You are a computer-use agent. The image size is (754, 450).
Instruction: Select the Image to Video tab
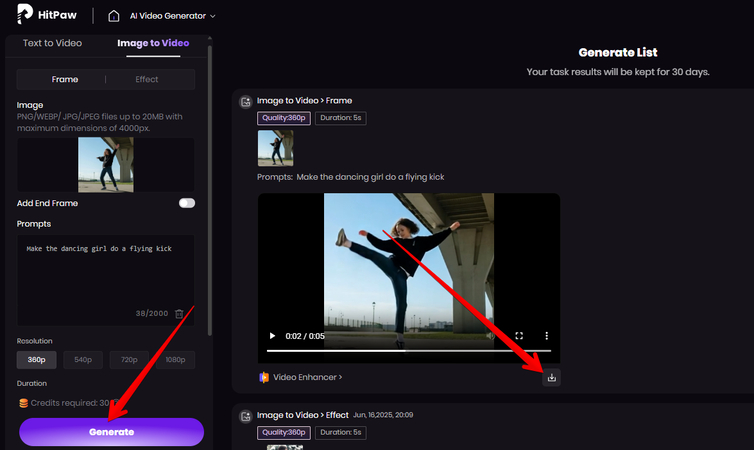(153, 43)
